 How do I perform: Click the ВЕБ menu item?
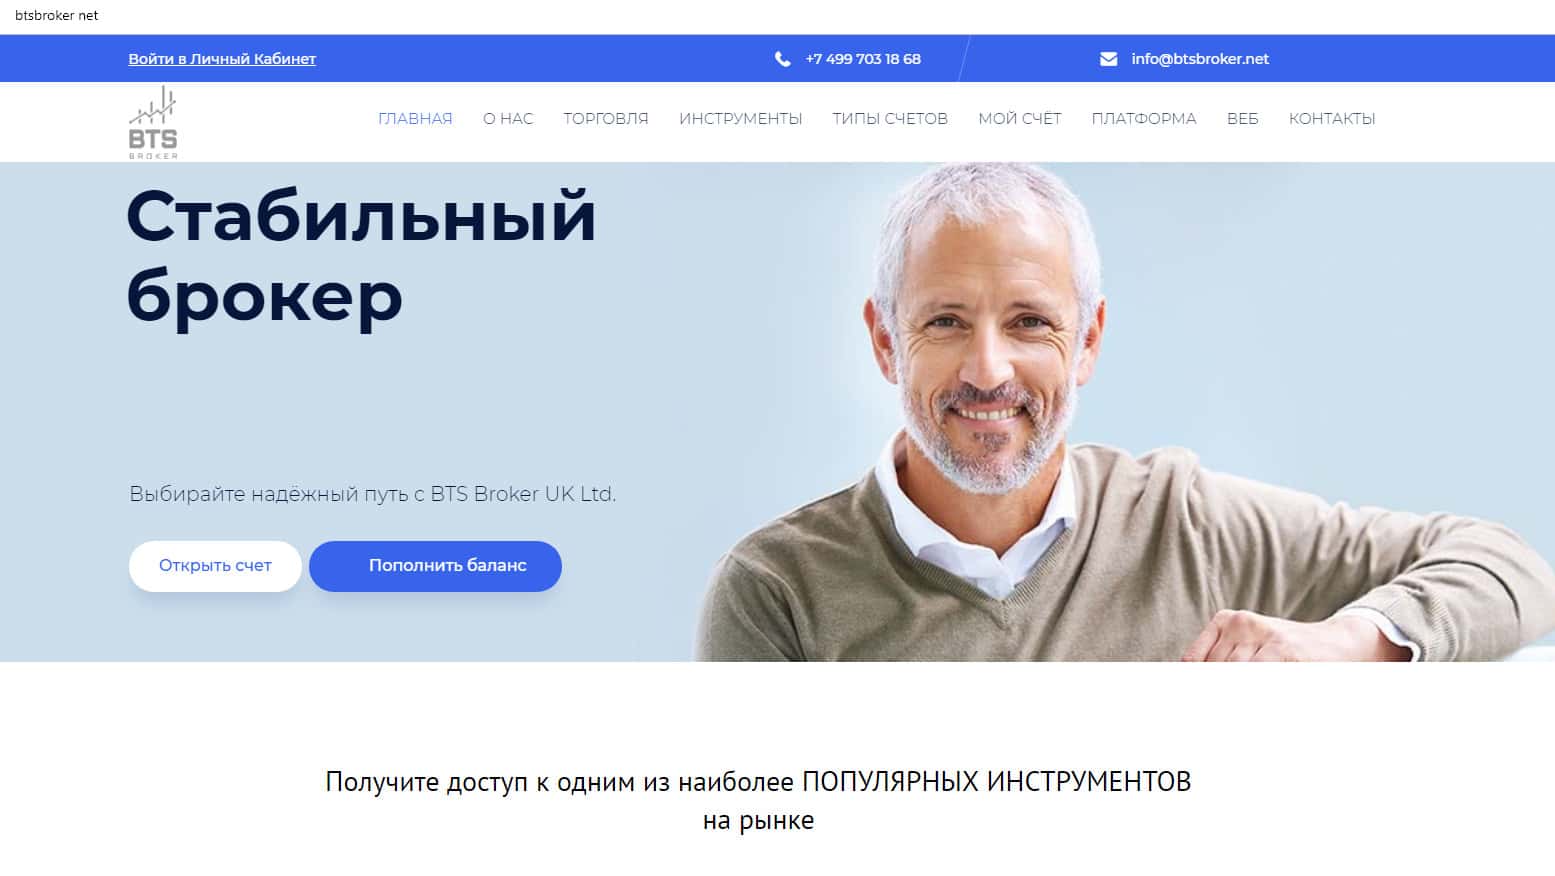1243,118
